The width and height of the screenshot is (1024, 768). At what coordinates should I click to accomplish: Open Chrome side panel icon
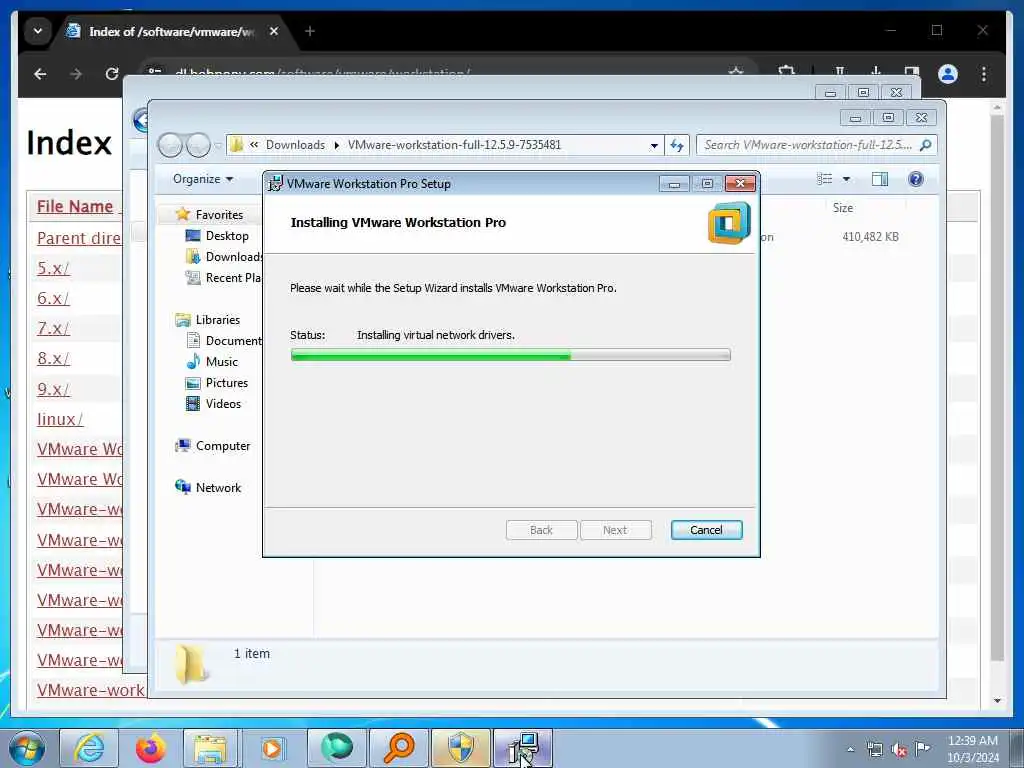912,72
